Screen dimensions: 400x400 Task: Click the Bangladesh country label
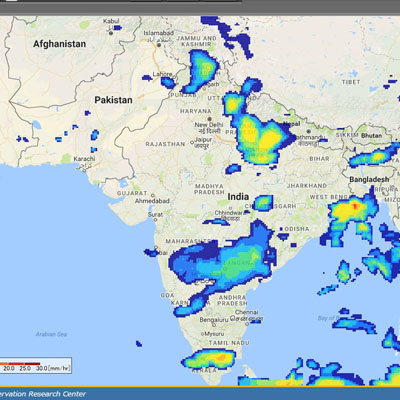tap(369, 179)
